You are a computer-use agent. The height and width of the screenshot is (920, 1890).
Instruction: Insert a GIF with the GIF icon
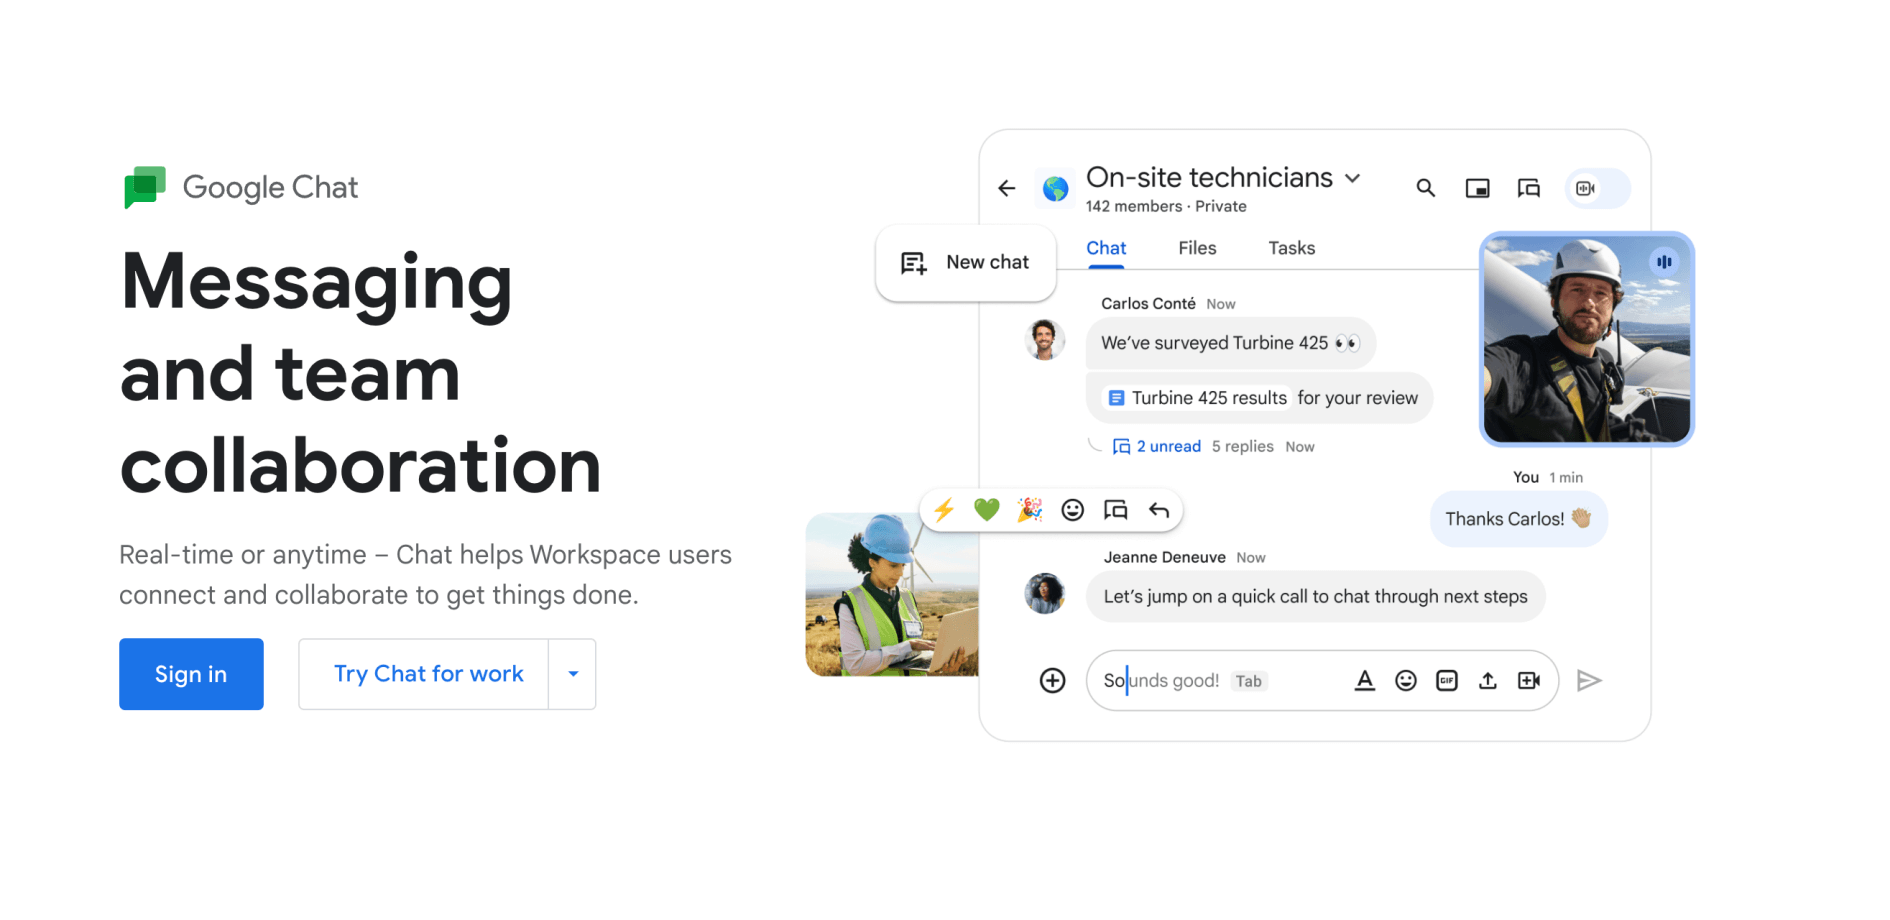(x=1447, y=681)
